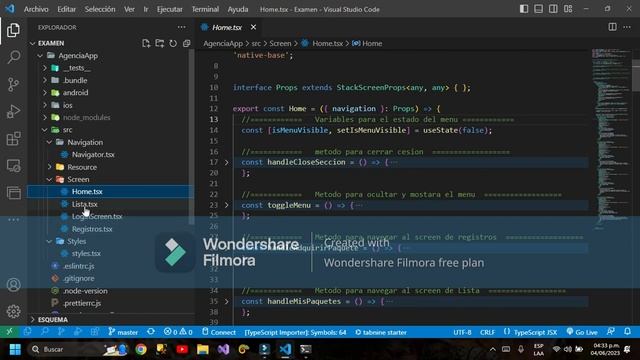640x360 pixels.
Task: Click the code minimap overview
Action: pyautogui.click(x=610, y=139)
